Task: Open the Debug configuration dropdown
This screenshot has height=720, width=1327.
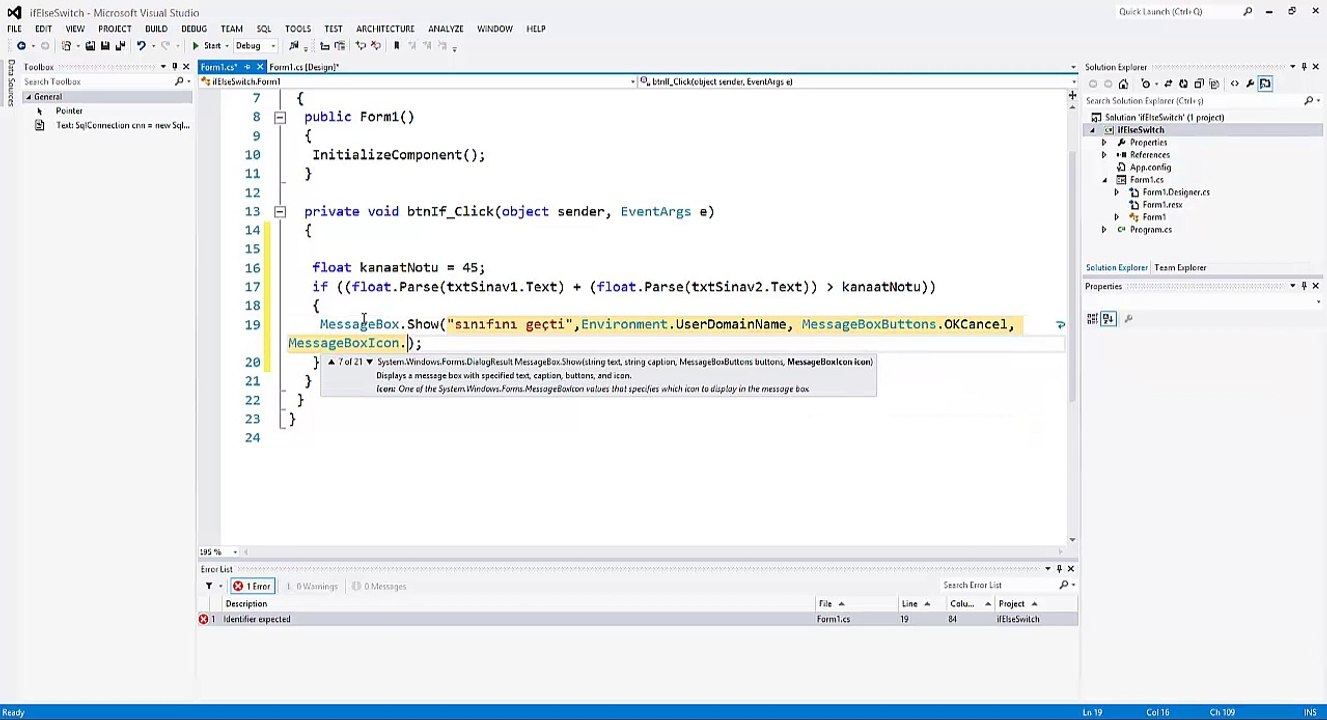Action: pyautogui.click(x=255, y=46)
